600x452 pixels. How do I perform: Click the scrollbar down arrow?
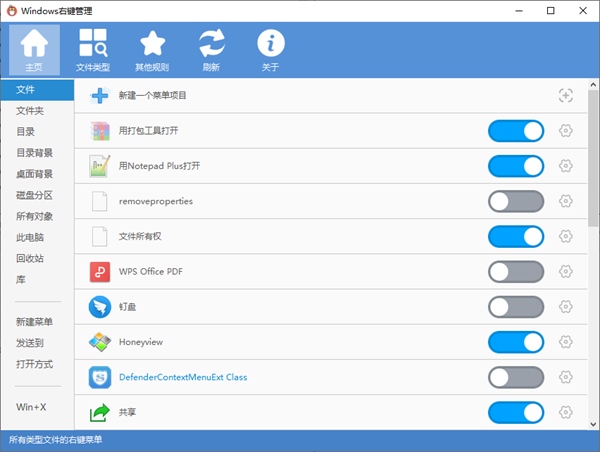click(x=593, y=424)
